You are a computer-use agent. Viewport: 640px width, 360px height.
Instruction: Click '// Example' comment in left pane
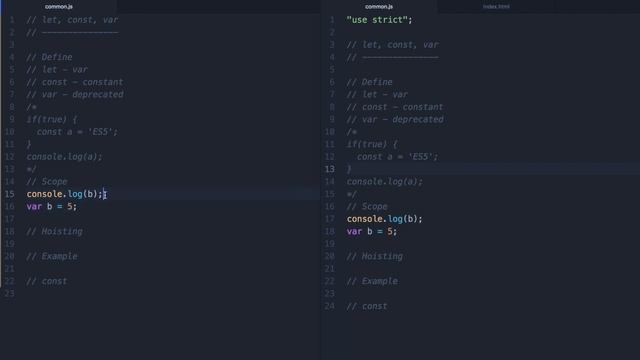pyautogui.click(x=52, y=256)
